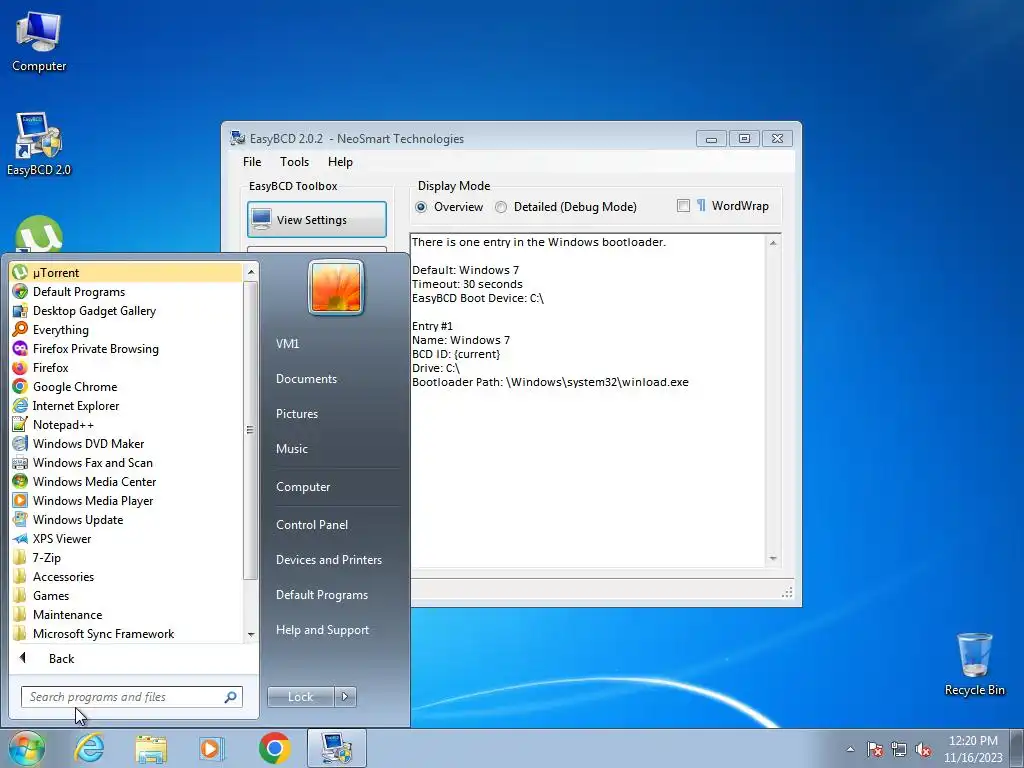The height and width of the screenshot is (768, 1024).
Task: Open Windows Update entry
Action: [x=126, y=519]
